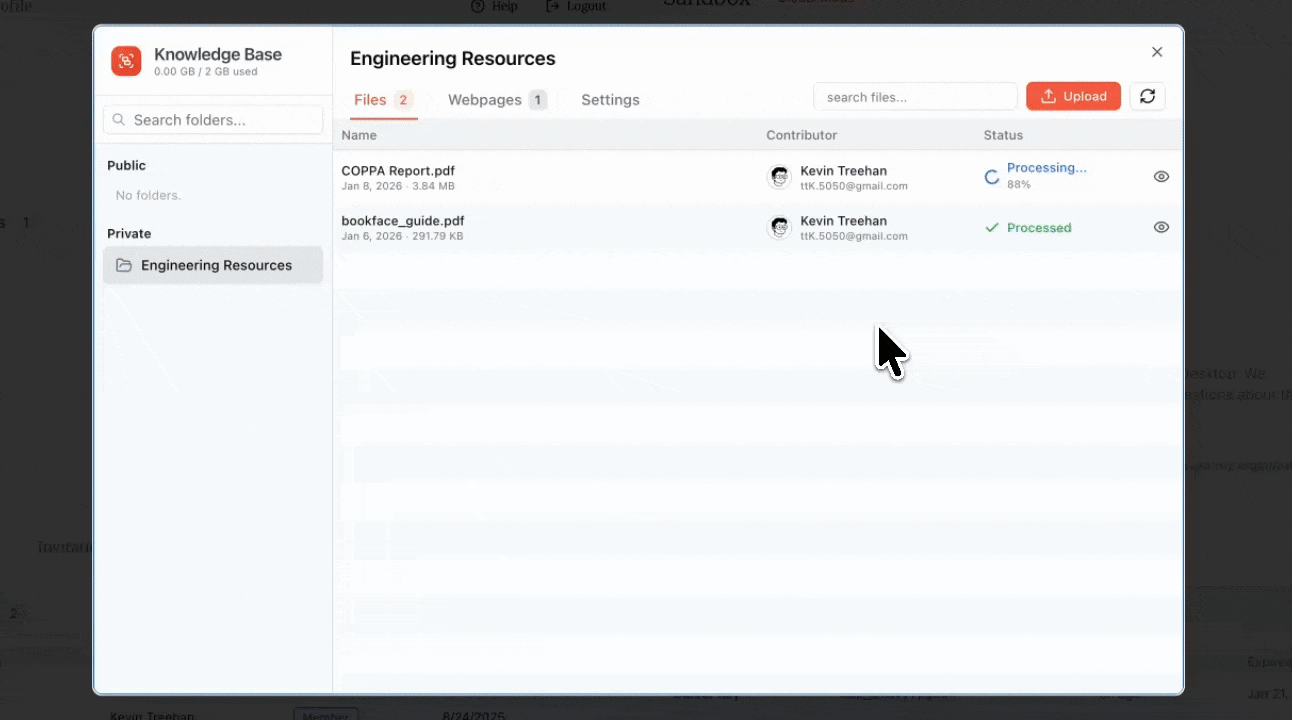Image resolution: width=1292 pixels, height=720 pixels.
Task: Click the green Processed checkmark icon
Action: click(992, 228)
